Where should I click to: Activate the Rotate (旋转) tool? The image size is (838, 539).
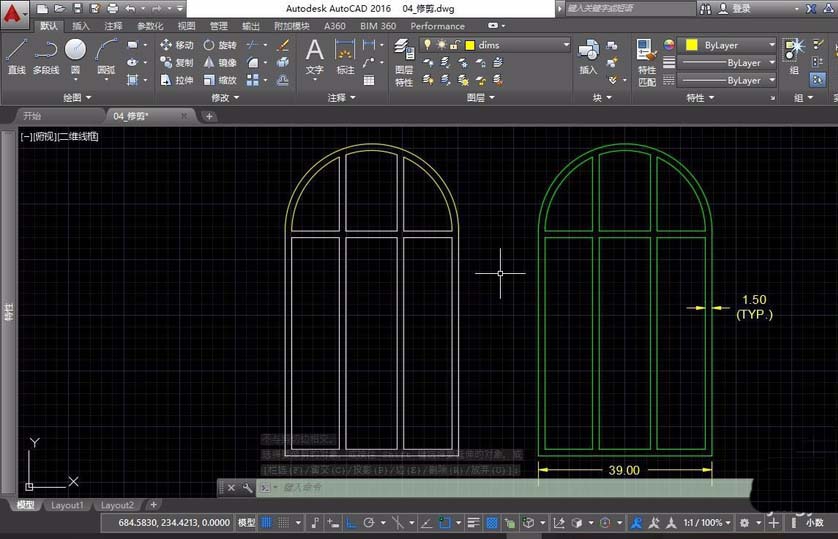coord(219,45)
